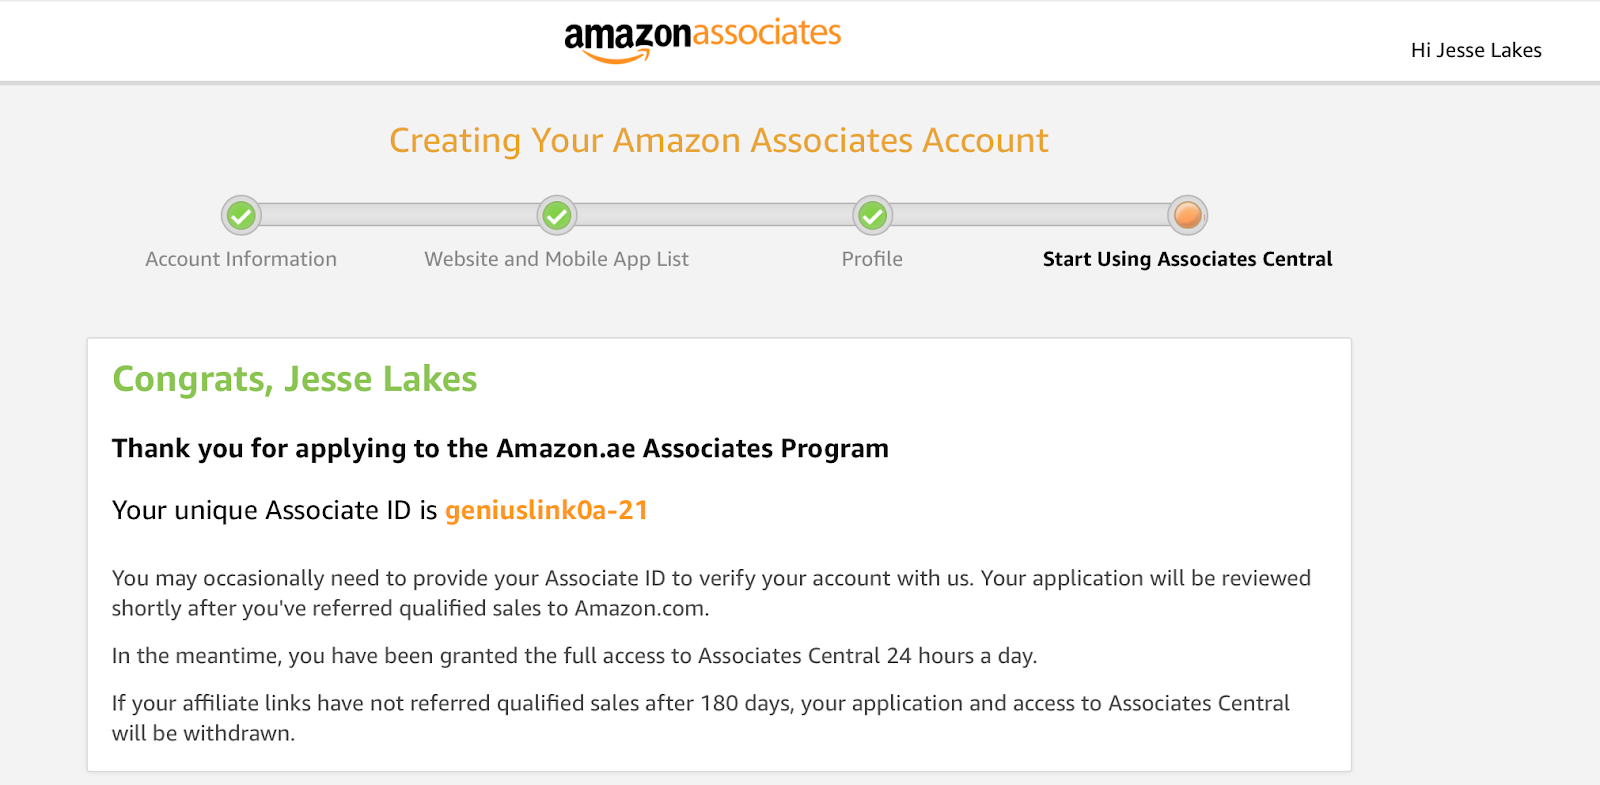Select the Profile step label
1600x785 pixels.
(872, 259)
